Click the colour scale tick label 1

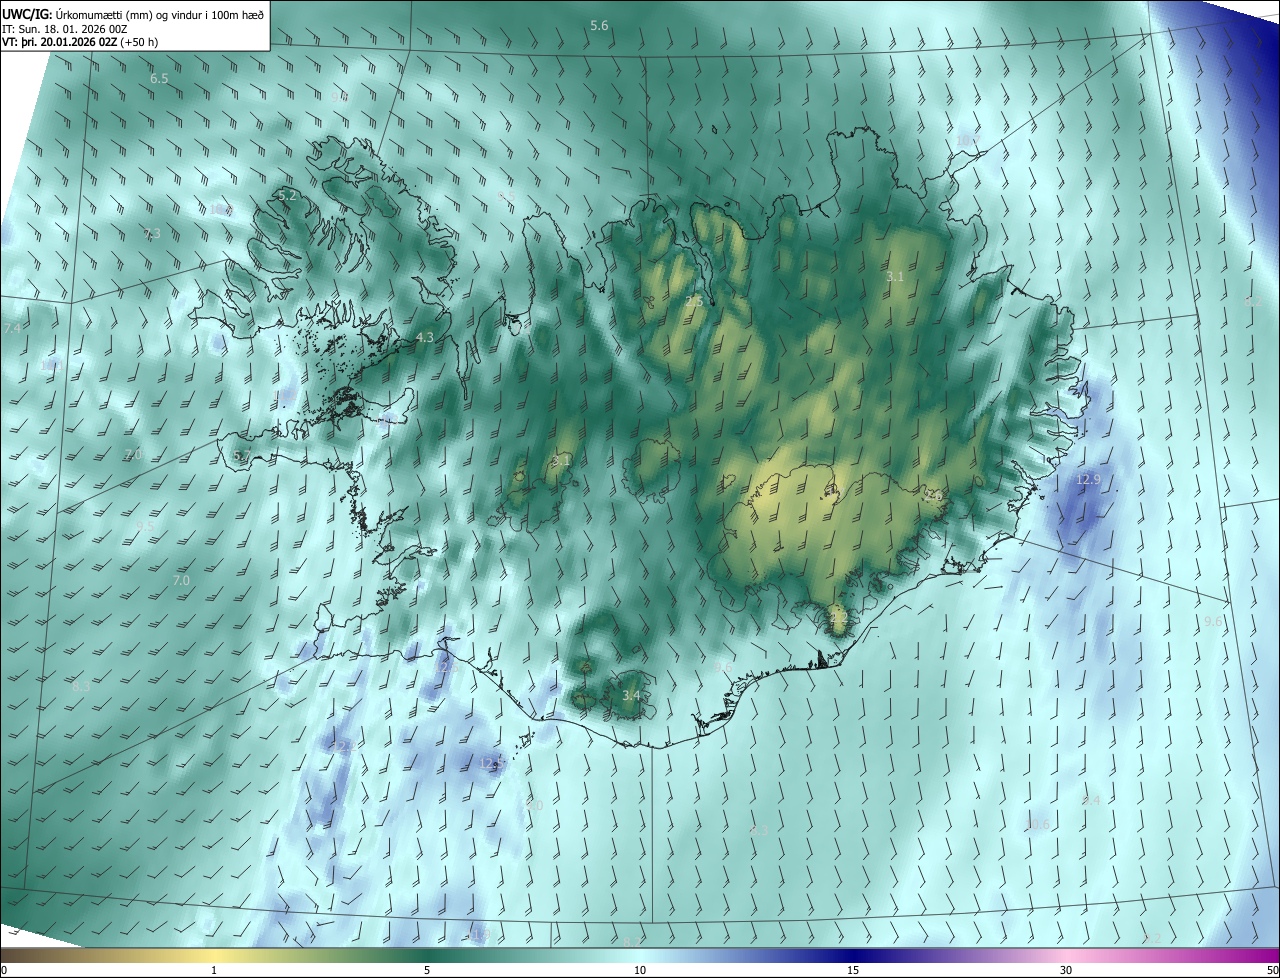(214, 970)
